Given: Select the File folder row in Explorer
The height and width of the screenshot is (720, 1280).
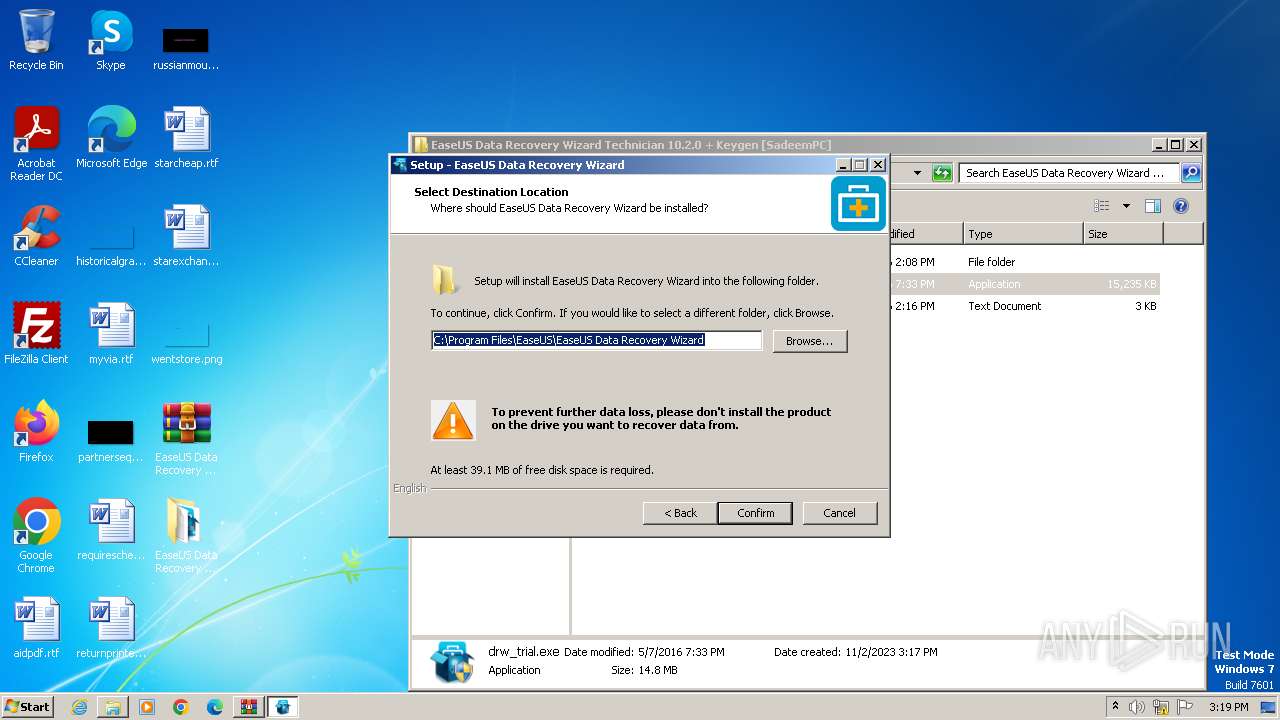Looking at the screenshot, I should point(1024,262).
